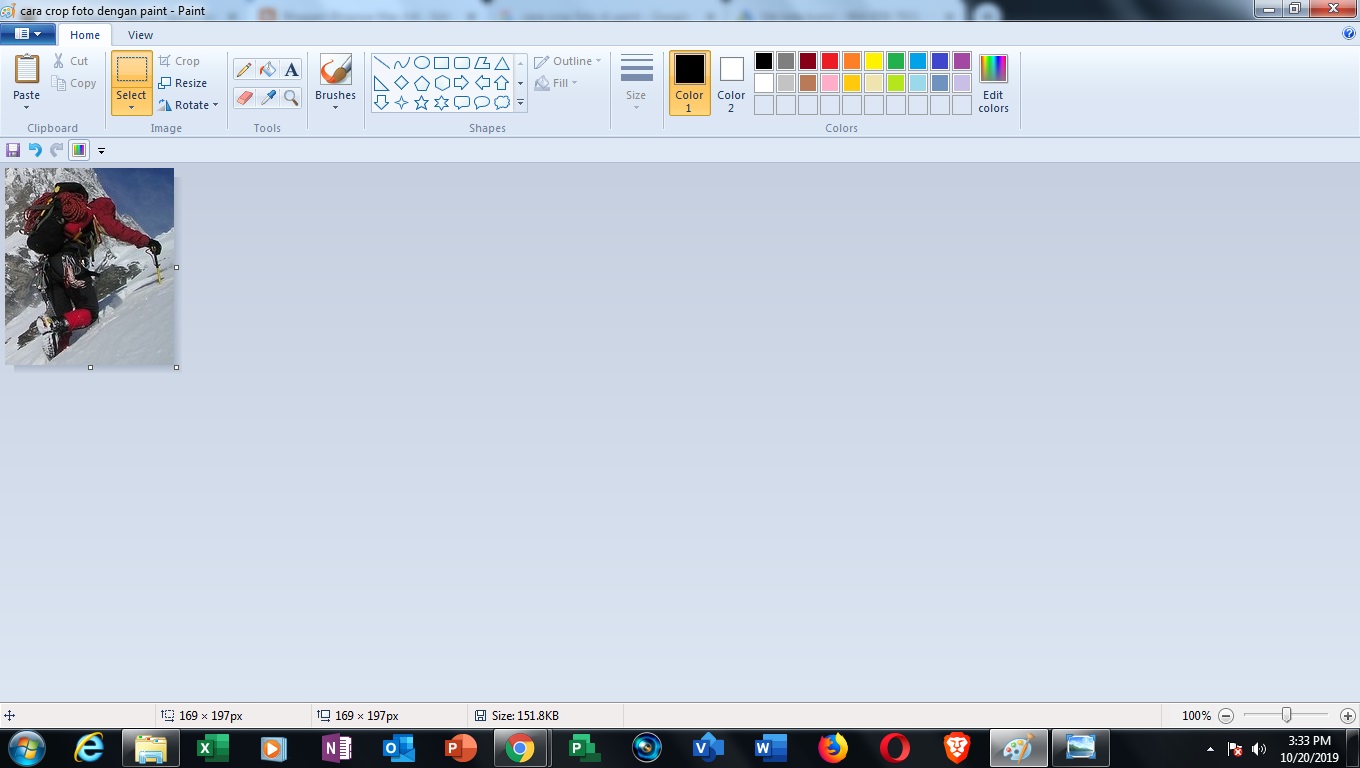Image resolution: width=1360 pixels, height=768 pixels.
Task: Select the Color picker tool
Action: (266, 98)
